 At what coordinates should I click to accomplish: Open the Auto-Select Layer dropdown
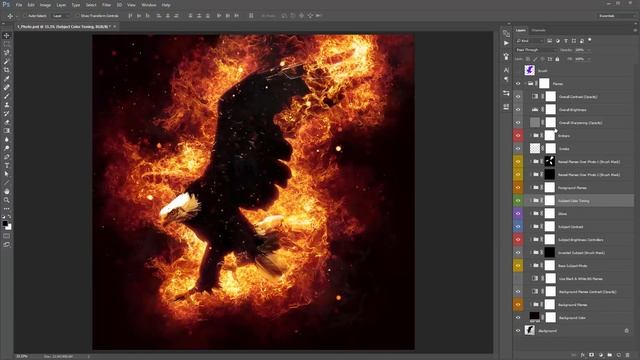pyautogui.click(x=60, y=16)
